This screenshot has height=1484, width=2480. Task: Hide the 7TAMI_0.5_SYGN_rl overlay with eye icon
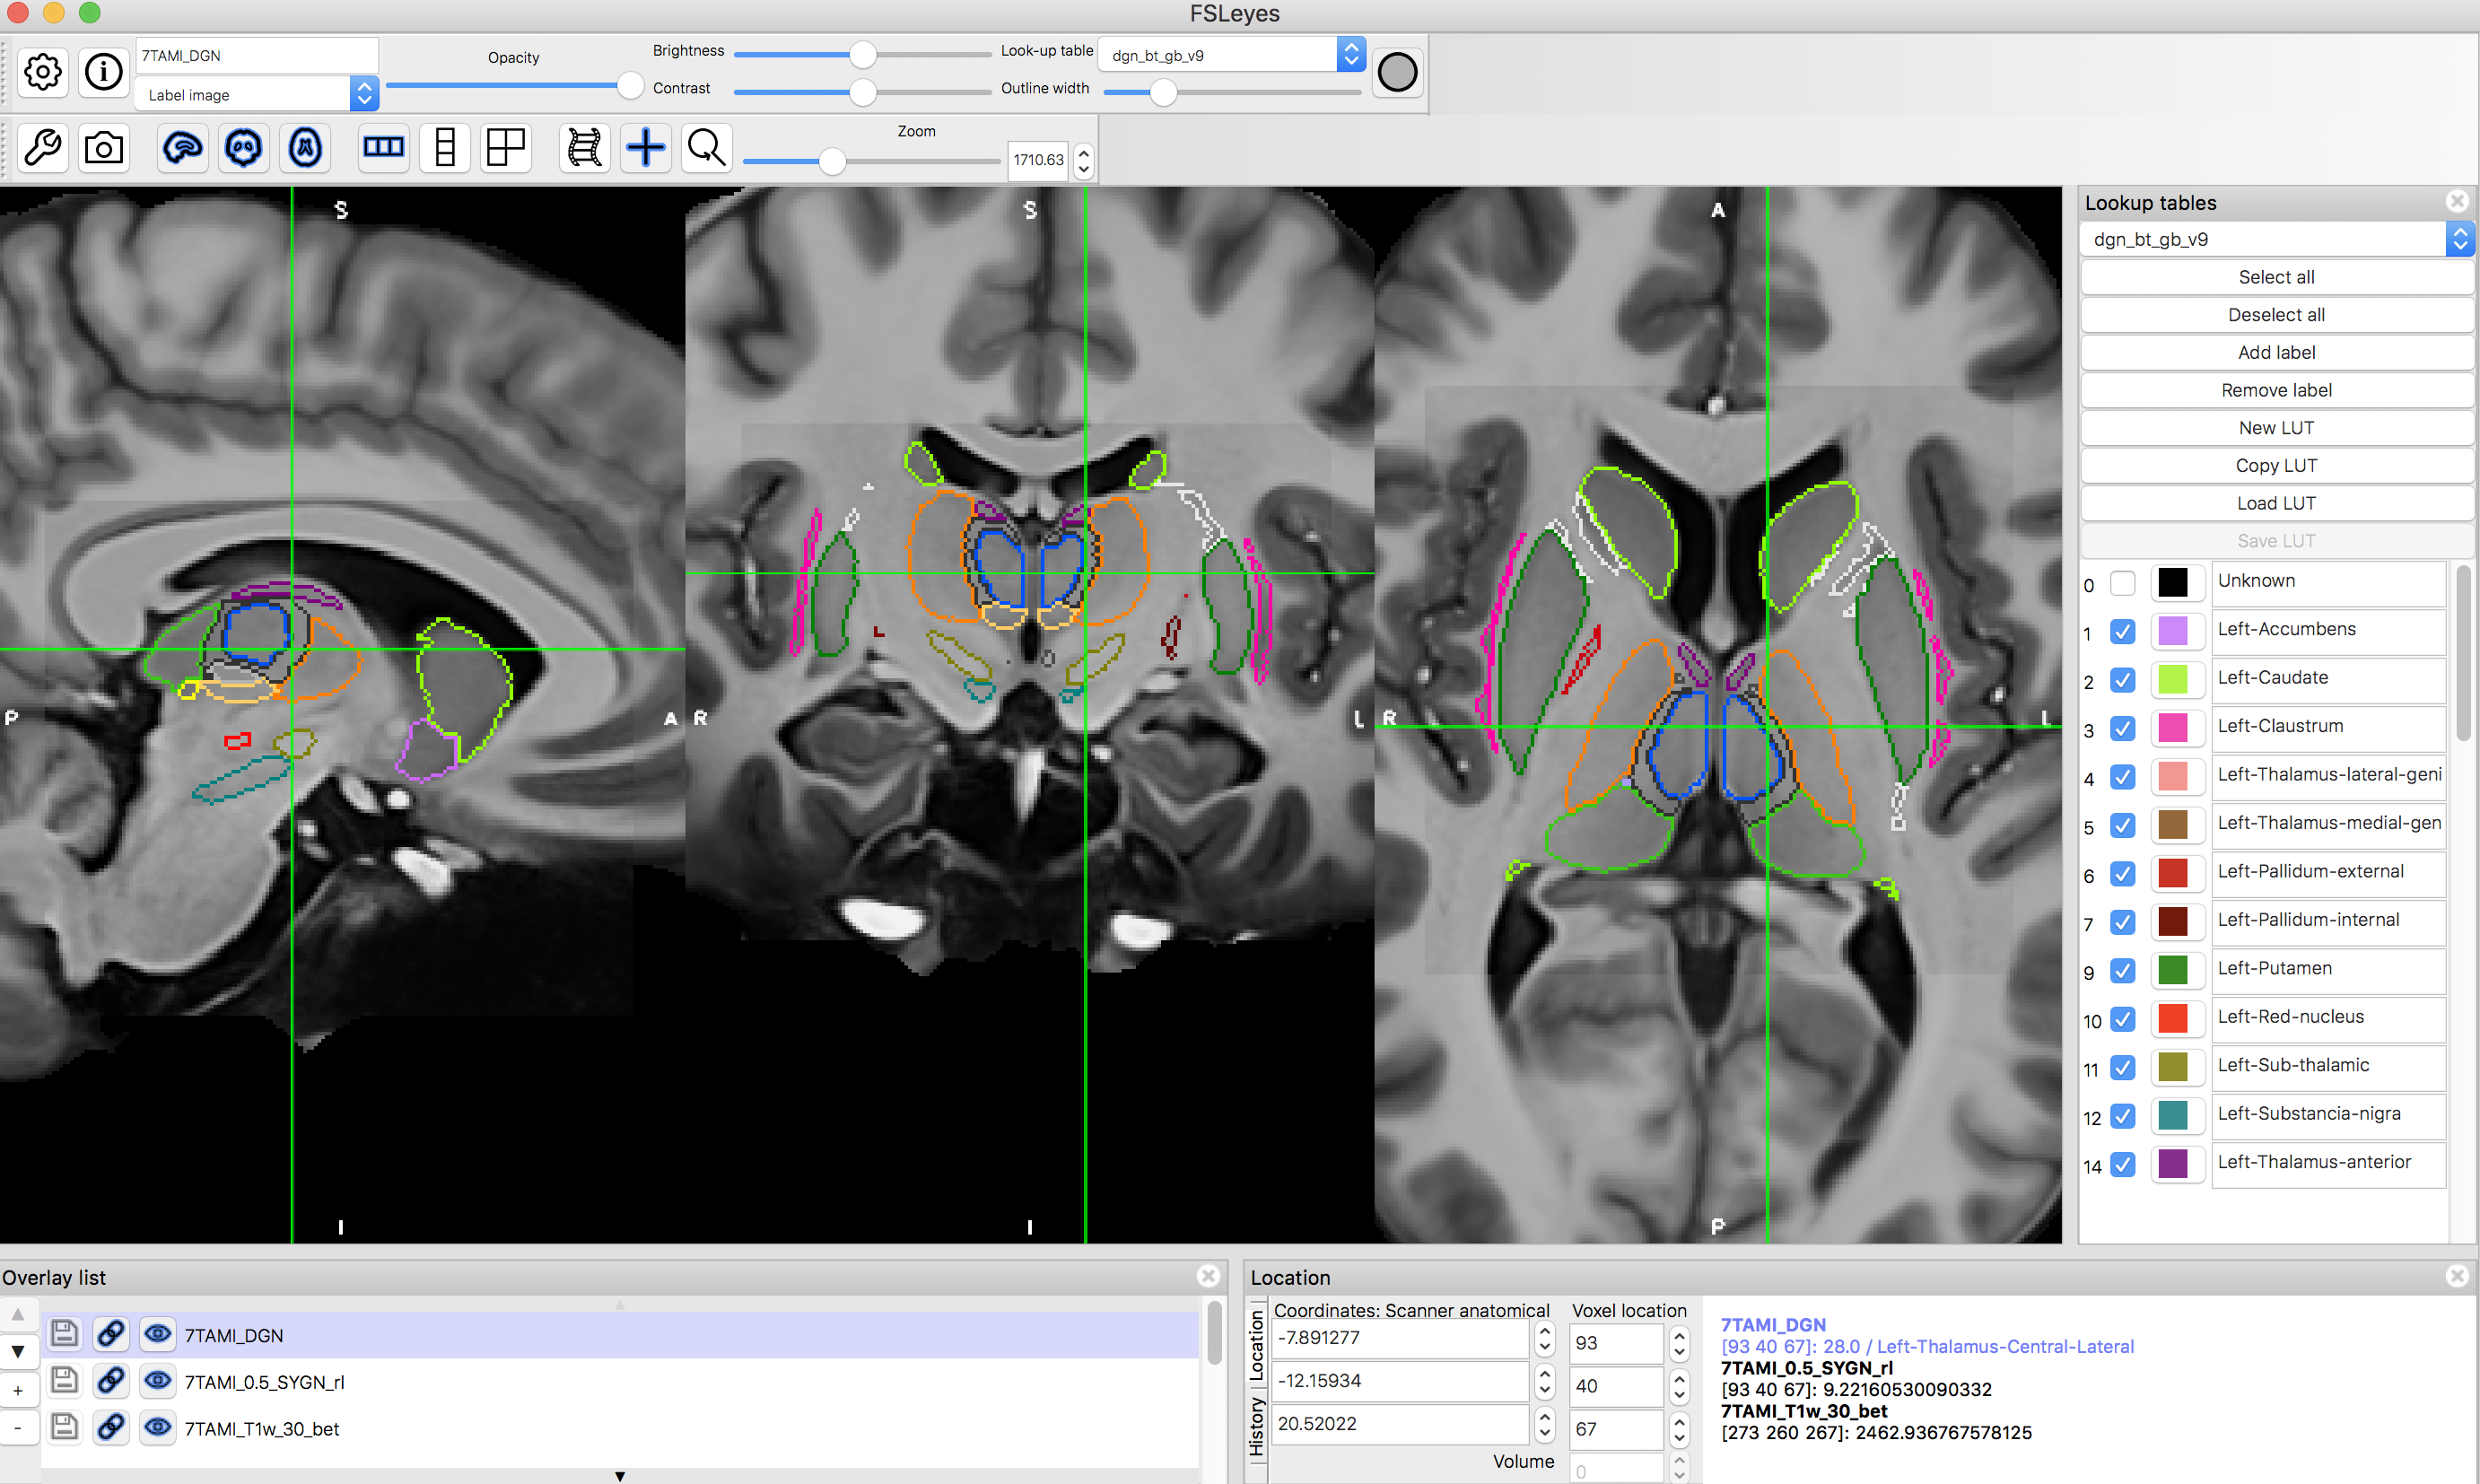[157, 1382]
